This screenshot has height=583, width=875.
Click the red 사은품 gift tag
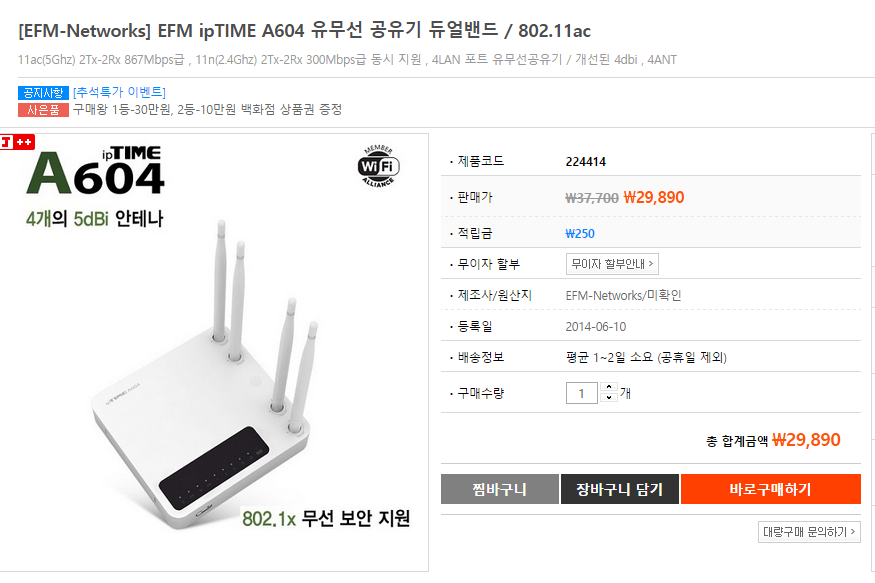click(43, 109)
